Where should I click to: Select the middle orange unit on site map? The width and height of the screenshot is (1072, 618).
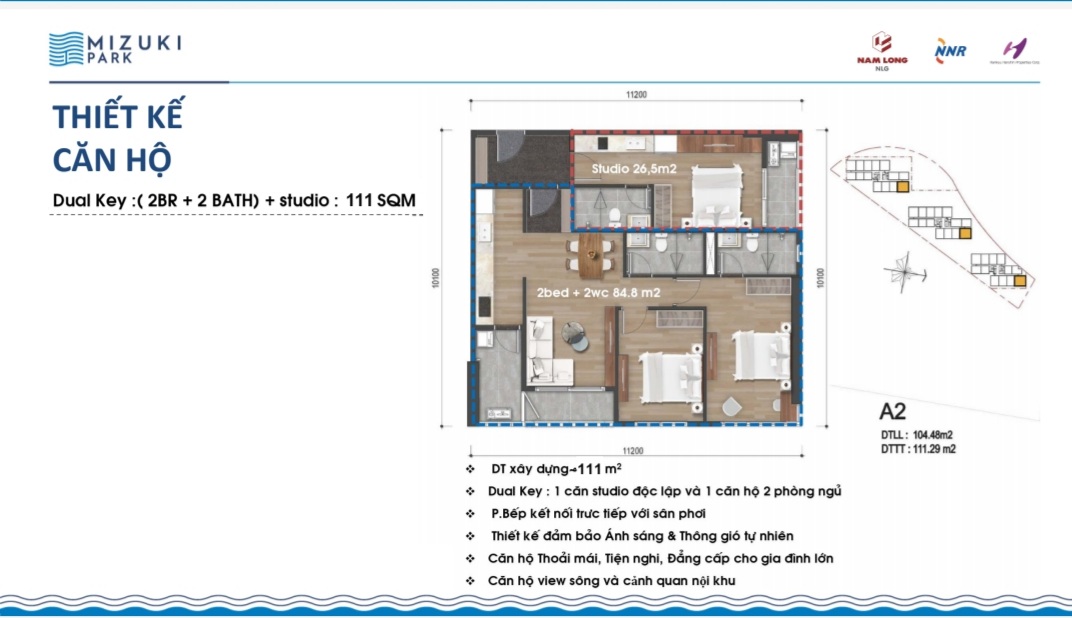pos(964,233)
